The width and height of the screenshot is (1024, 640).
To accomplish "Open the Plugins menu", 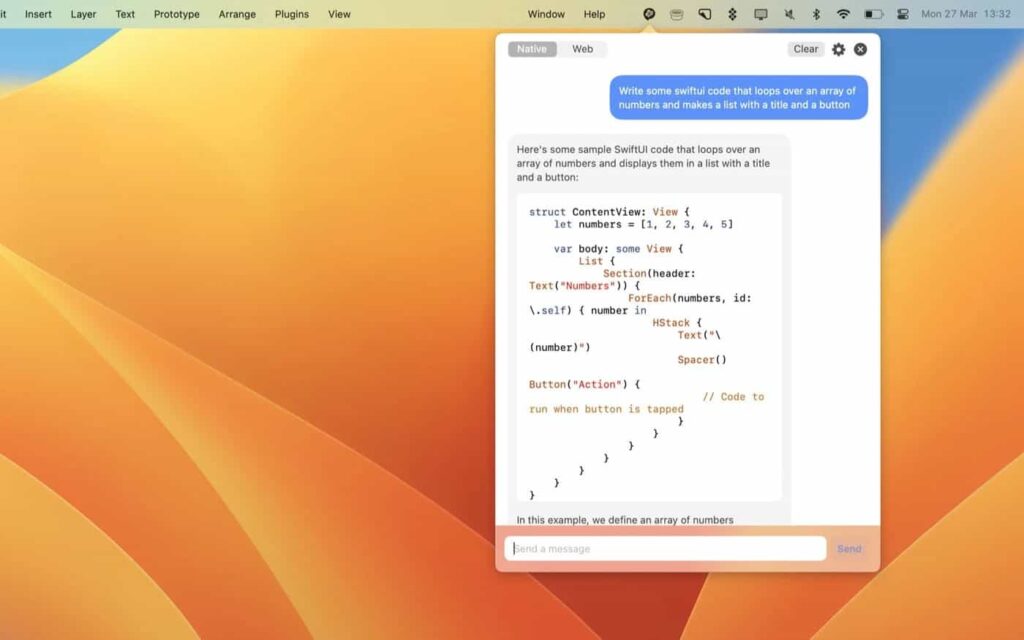I will pyautogui.click(x=291, y=14).
